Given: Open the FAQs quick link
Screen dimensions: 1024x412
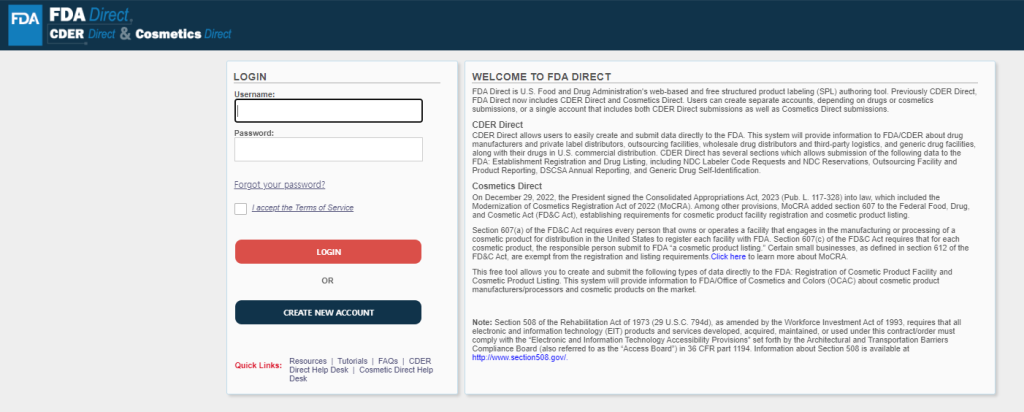Looking at the screenshot, I should 388,361.
